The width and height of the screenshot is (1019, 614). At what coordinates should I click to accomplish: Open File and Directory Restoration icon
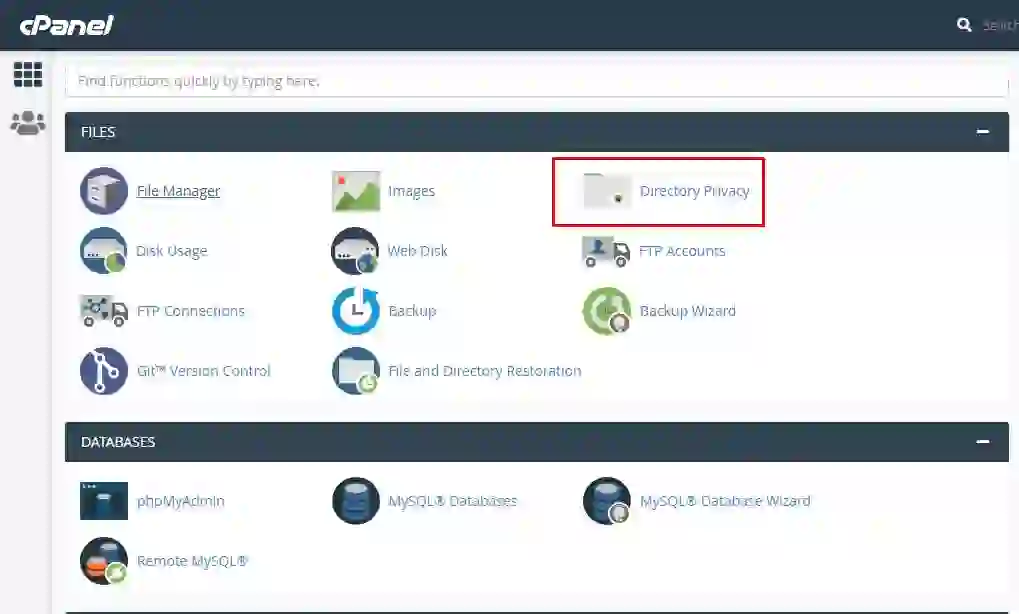click(x=355, y=371)
